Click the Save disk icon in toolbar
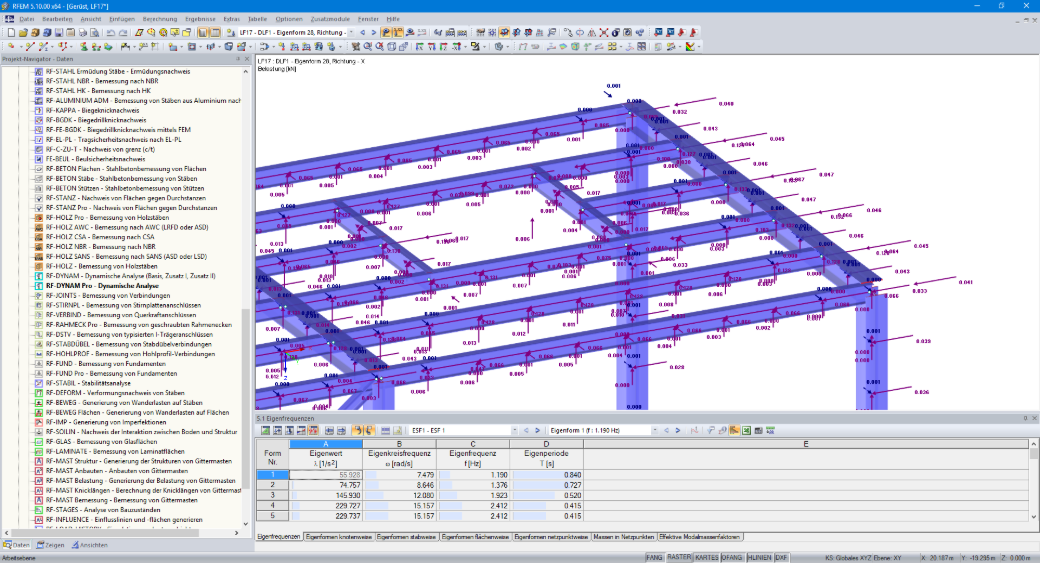 tap(59, 32)
